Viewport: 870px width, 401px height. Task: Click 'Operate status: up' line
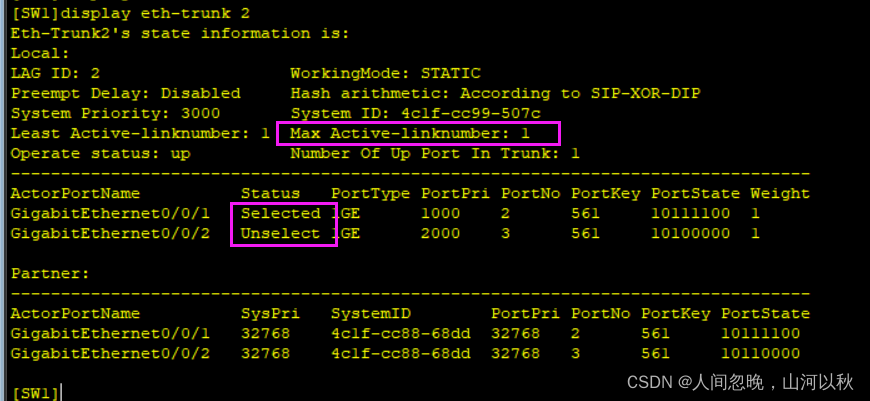coord(100,154)
